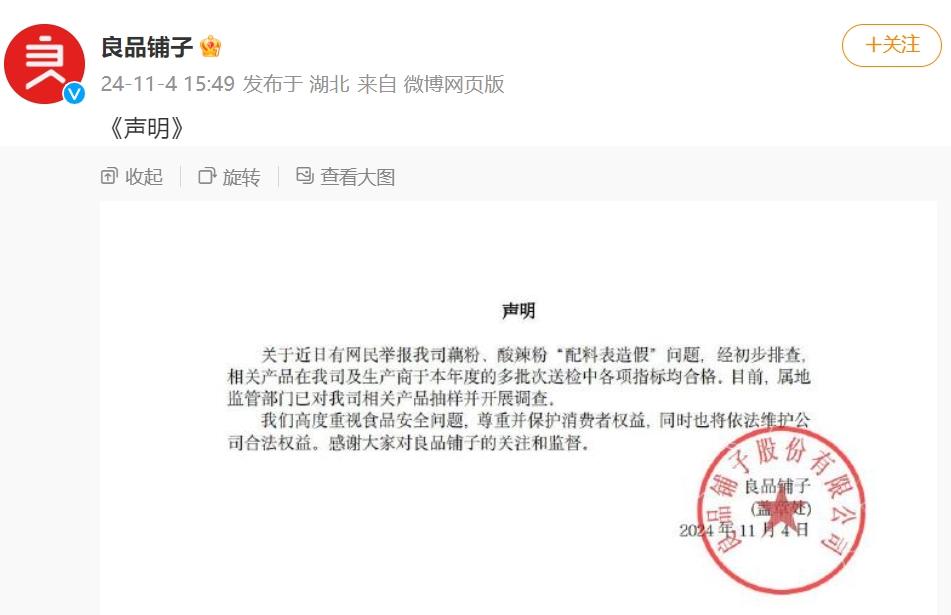Click the 《声明》 post text
951x615 pixels.
[x=146, y=128]
